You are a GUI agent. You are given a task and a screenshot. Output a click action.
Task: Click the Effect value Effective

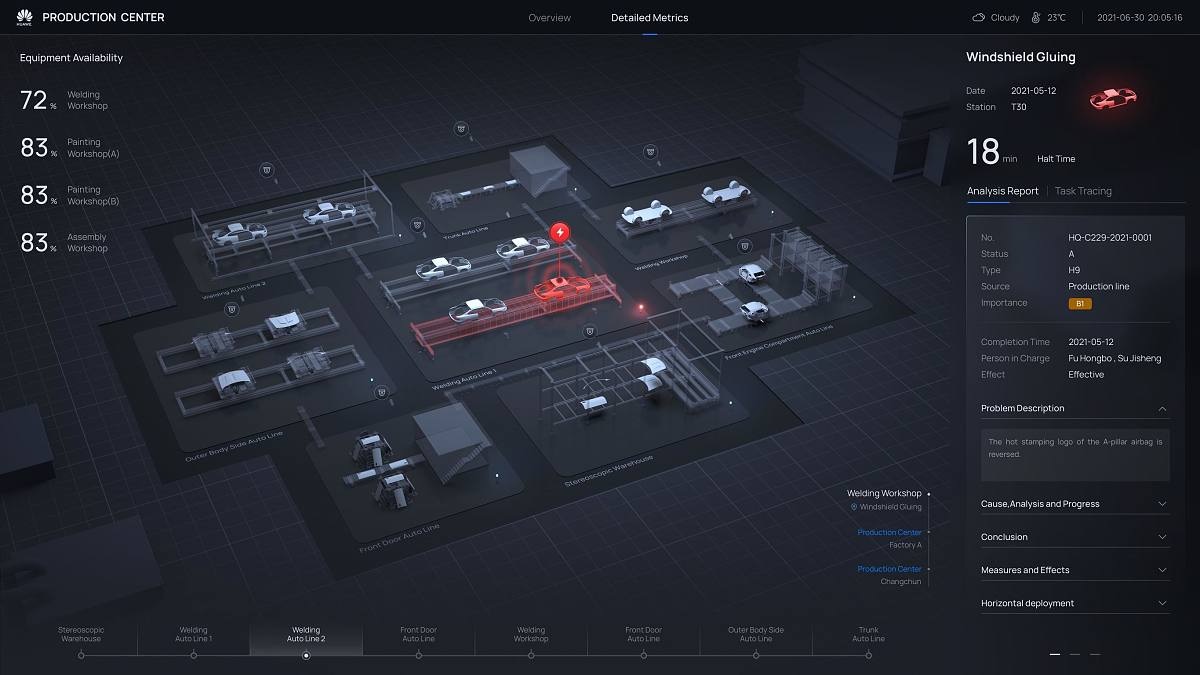pyautogui.click(x=1086, y=375)
